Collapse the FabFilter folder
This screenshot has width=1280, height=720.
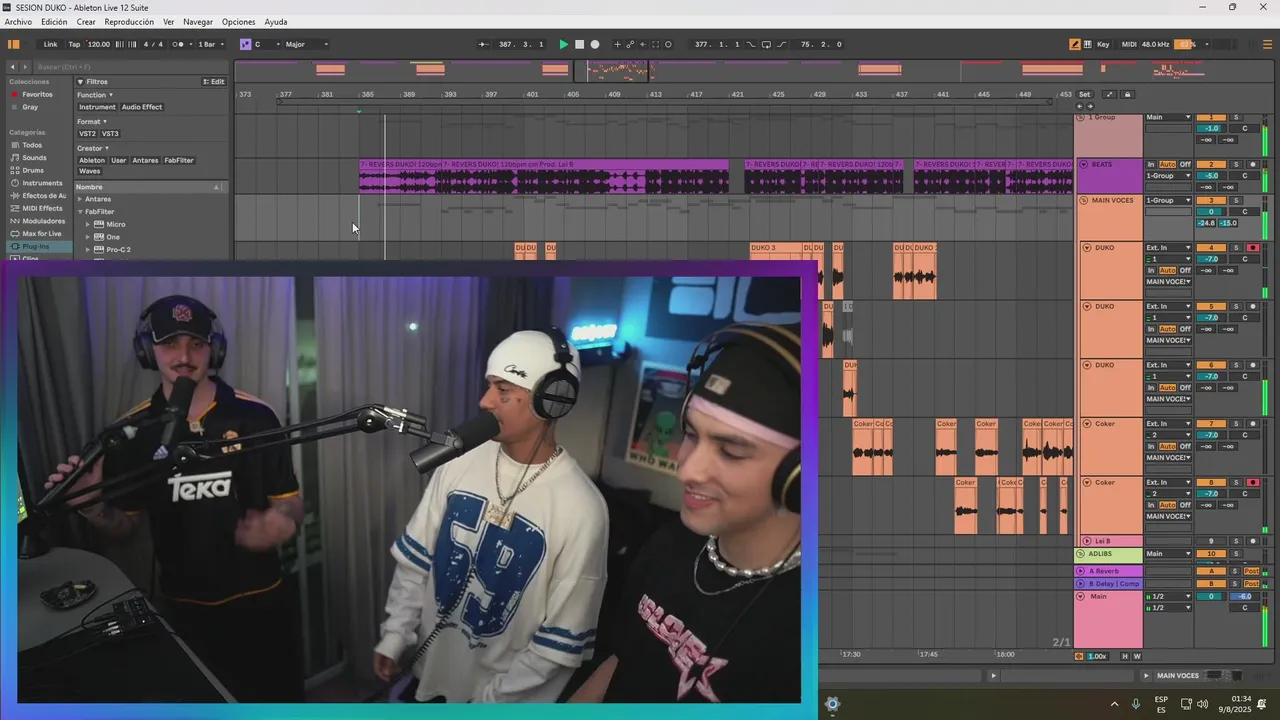coord(80,212)
